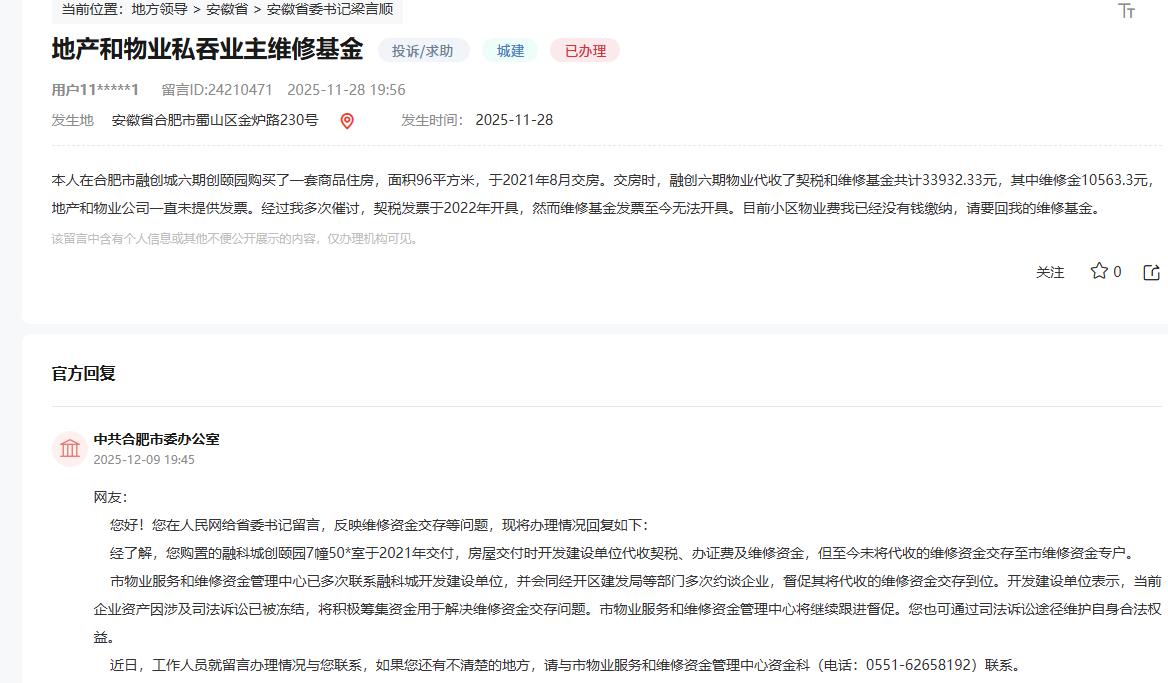Click the red location pin icon
This screenshot has width=1168, height=683.
pos(347,119)
